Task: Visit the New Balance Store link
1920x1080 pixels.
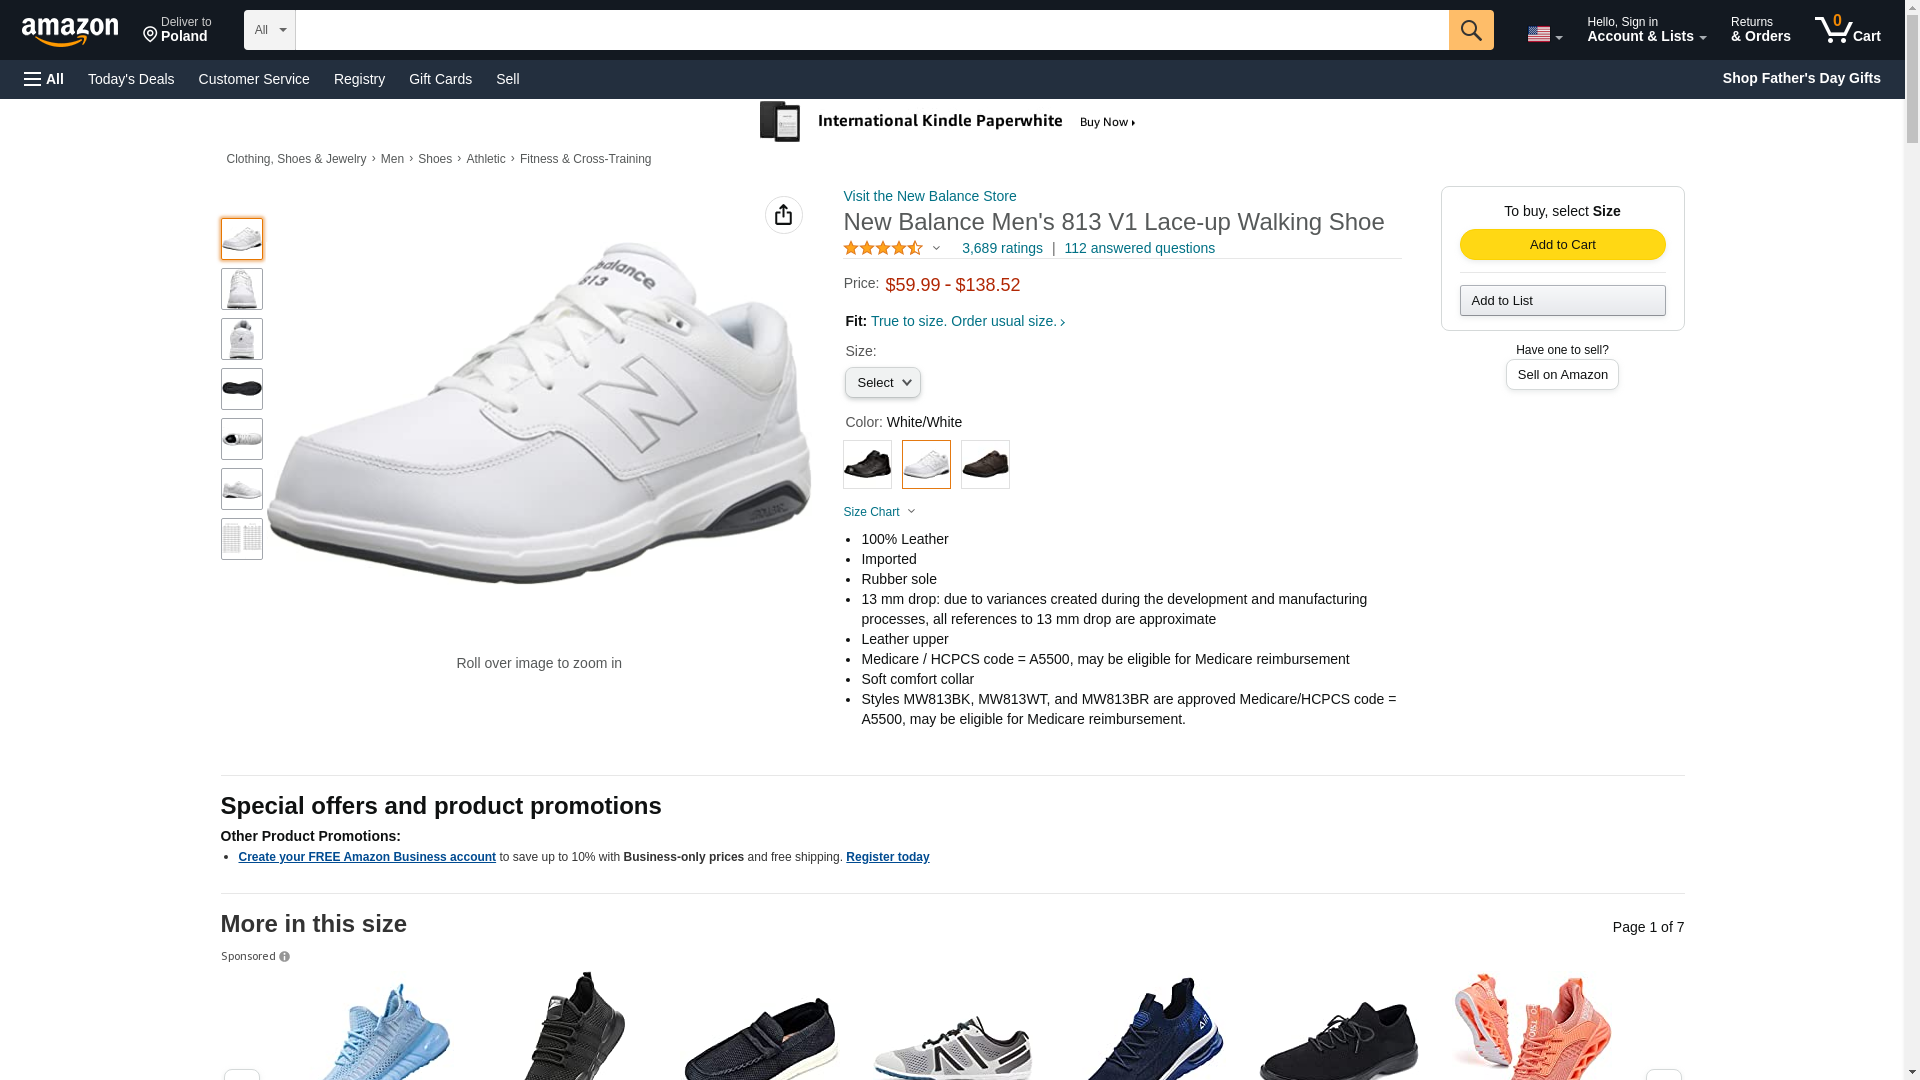Action: coord(929,196)
